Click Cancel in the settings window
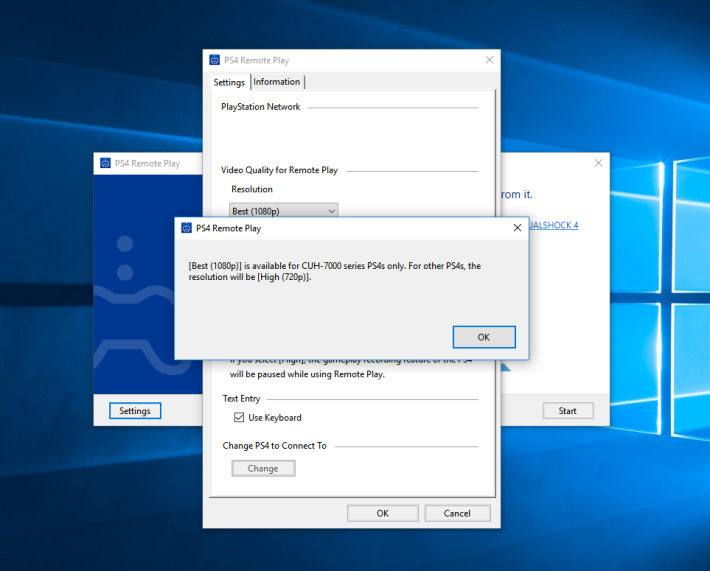Screen dimensions: 710x571 [x=457, y=513]
